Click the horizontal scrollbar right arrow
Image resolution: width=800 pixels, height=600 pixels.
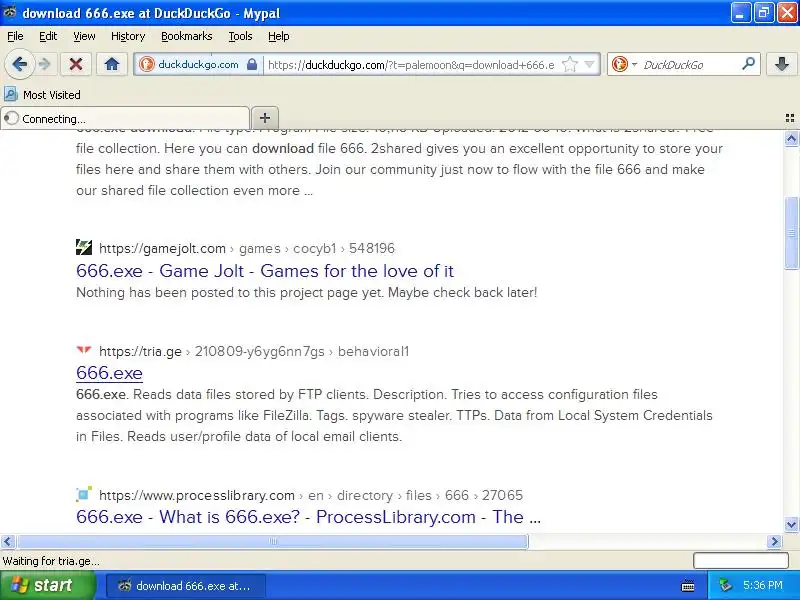(x=774, y=541)
